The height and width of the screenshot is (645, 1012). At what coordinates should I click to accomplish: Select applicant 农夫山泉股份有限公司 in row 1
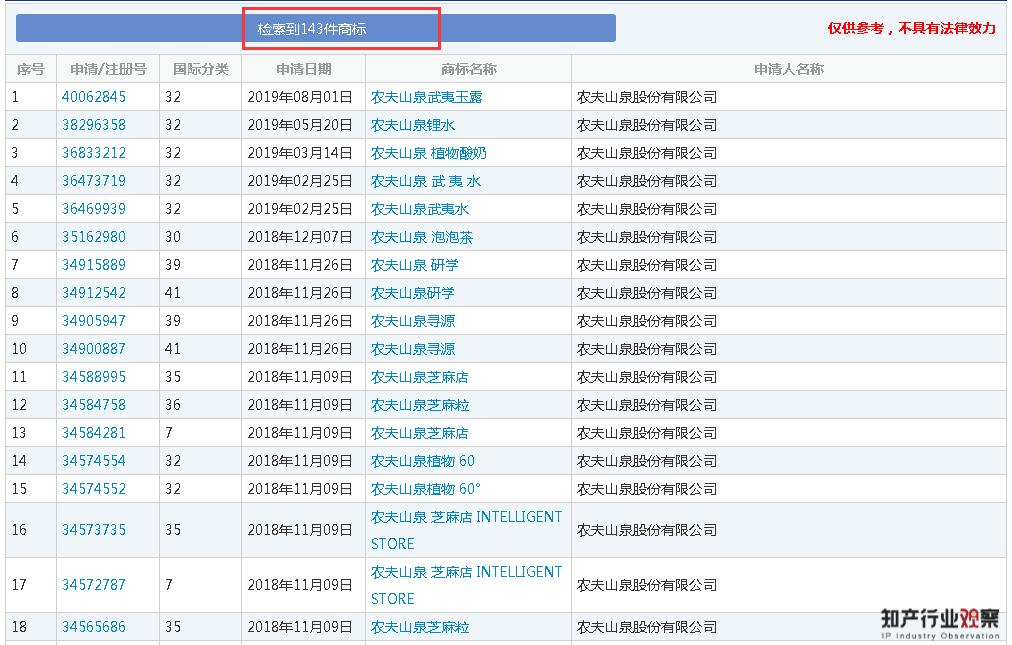[647, 97]
